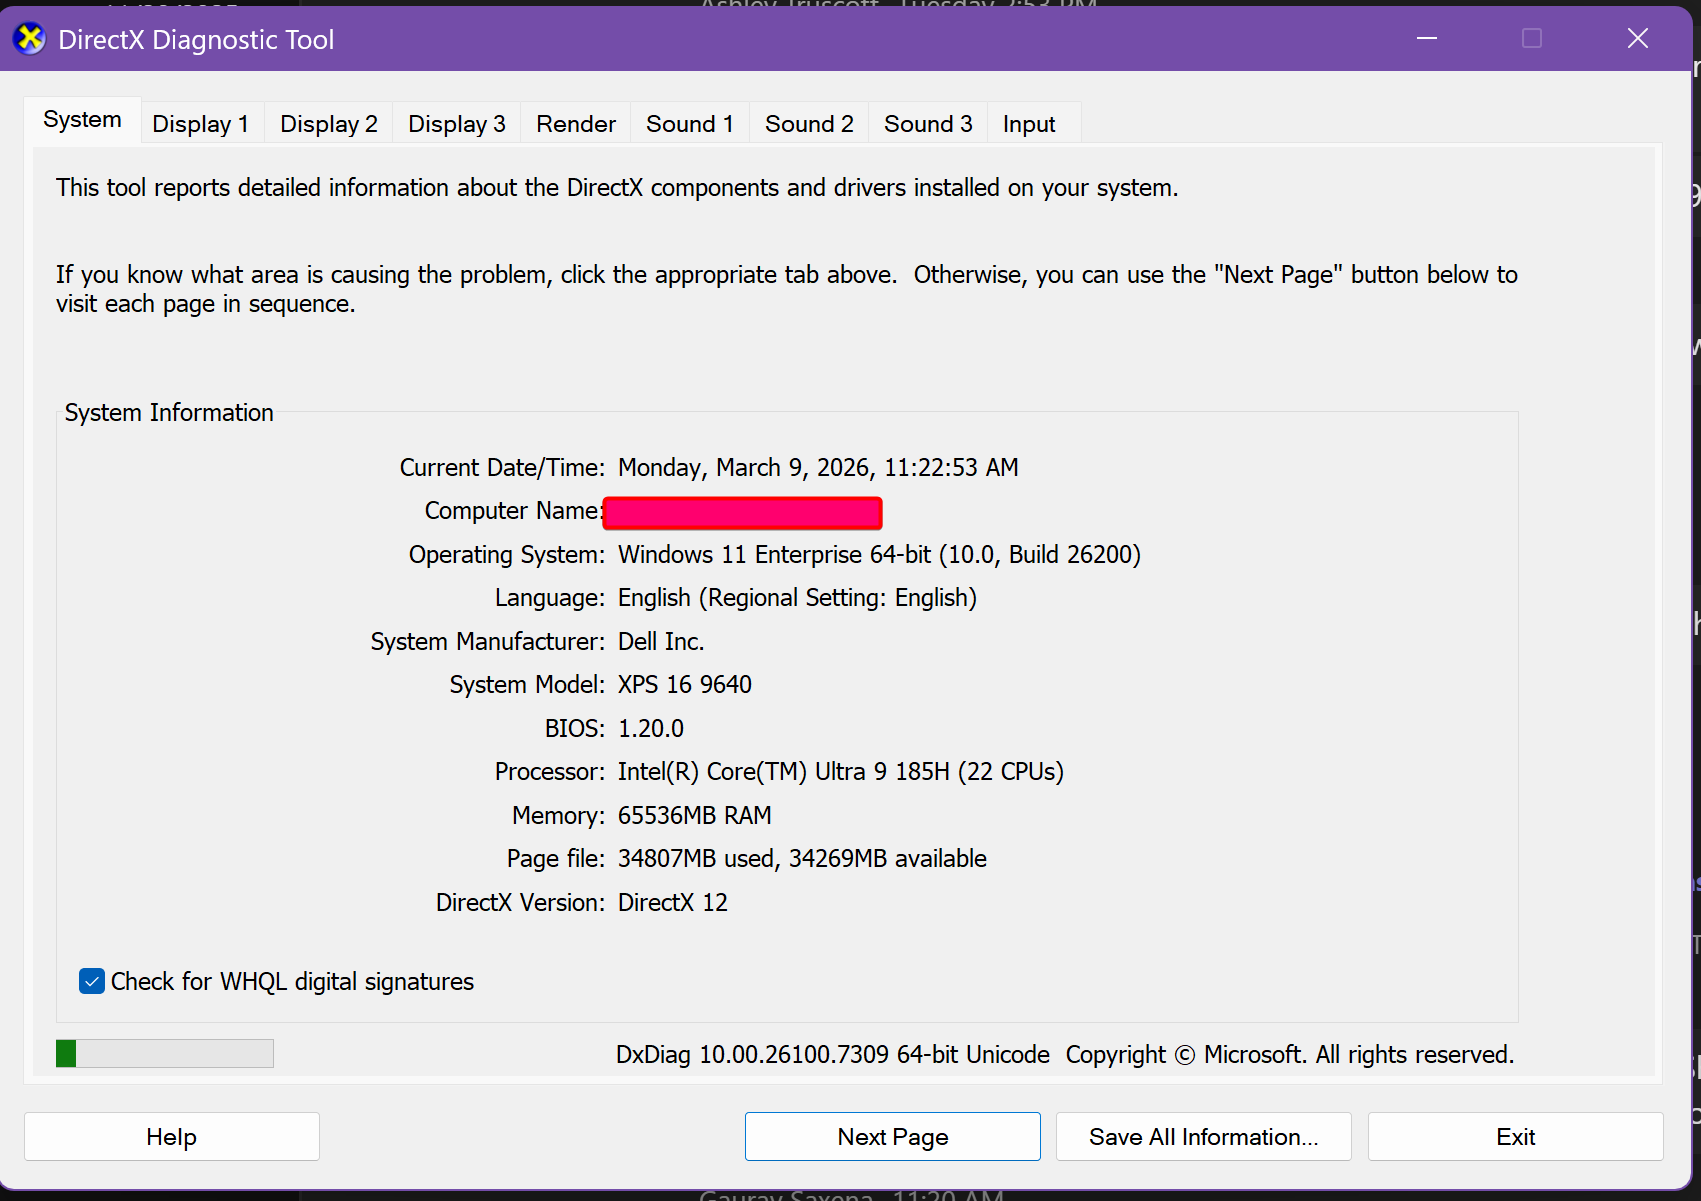Screen dimensions: 1701x1201
Task: Switch to the Sound 1 tab
Action: pos(690,124)
